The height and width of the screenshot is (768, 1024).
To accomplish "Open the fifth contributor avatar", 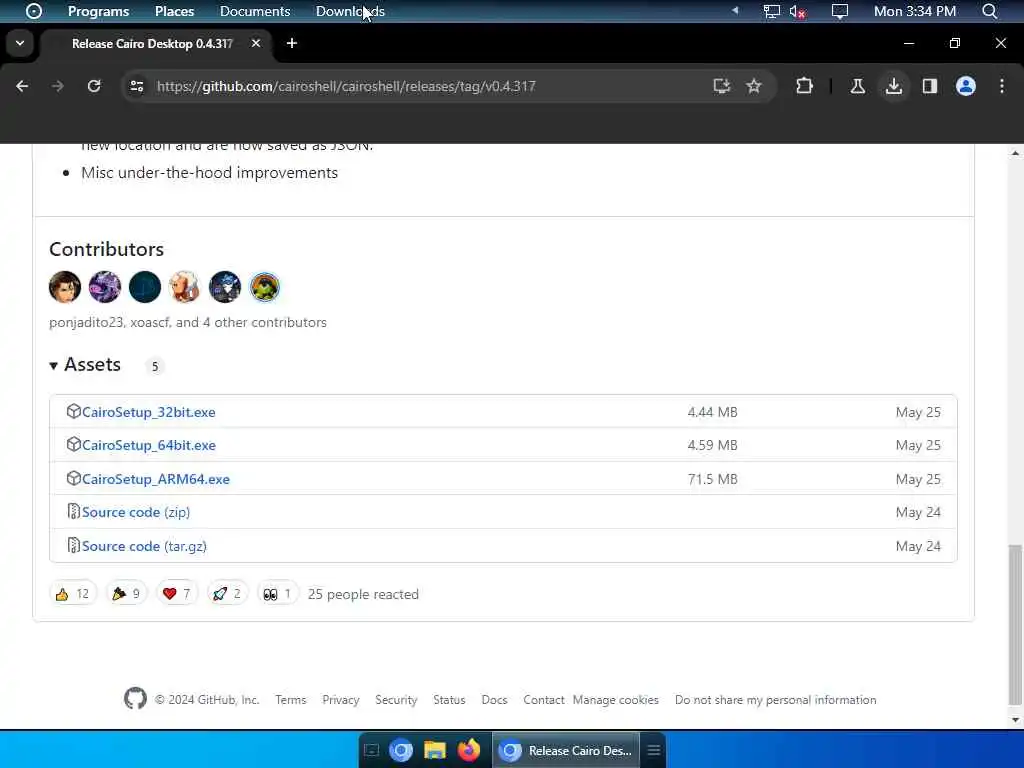I will point(225,287).
